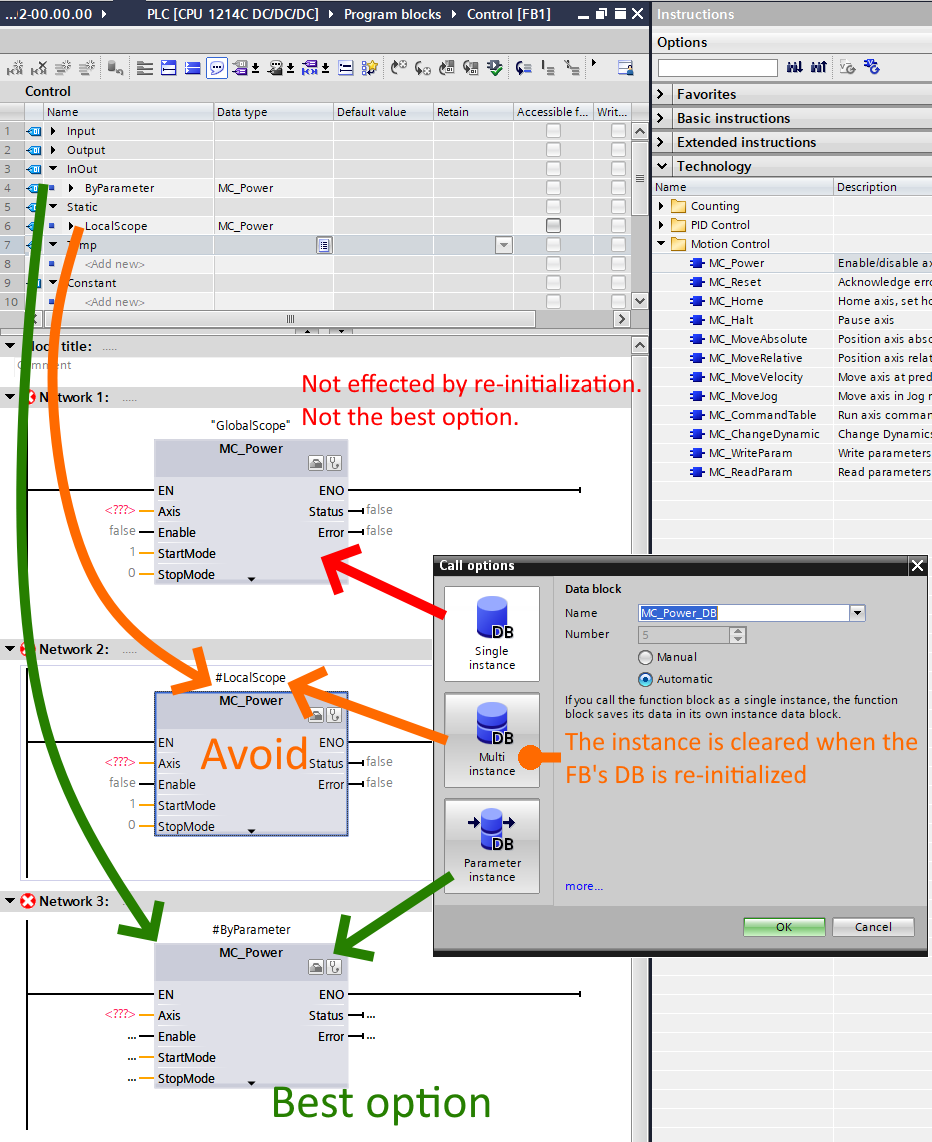The width and height of the screenshot is (932, 1142).
Task: Toggle Accessible checkbox in the InOut row
Action: click(x=553, y=168)
